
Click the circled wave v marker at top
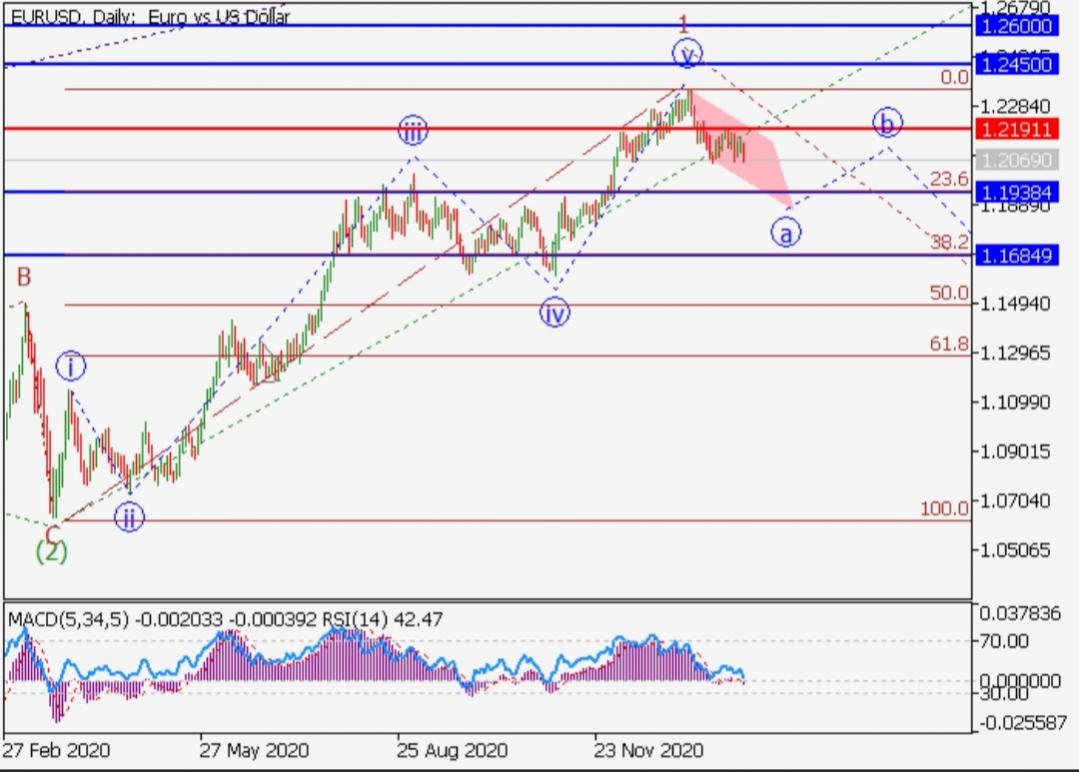[x=686, y=54]
